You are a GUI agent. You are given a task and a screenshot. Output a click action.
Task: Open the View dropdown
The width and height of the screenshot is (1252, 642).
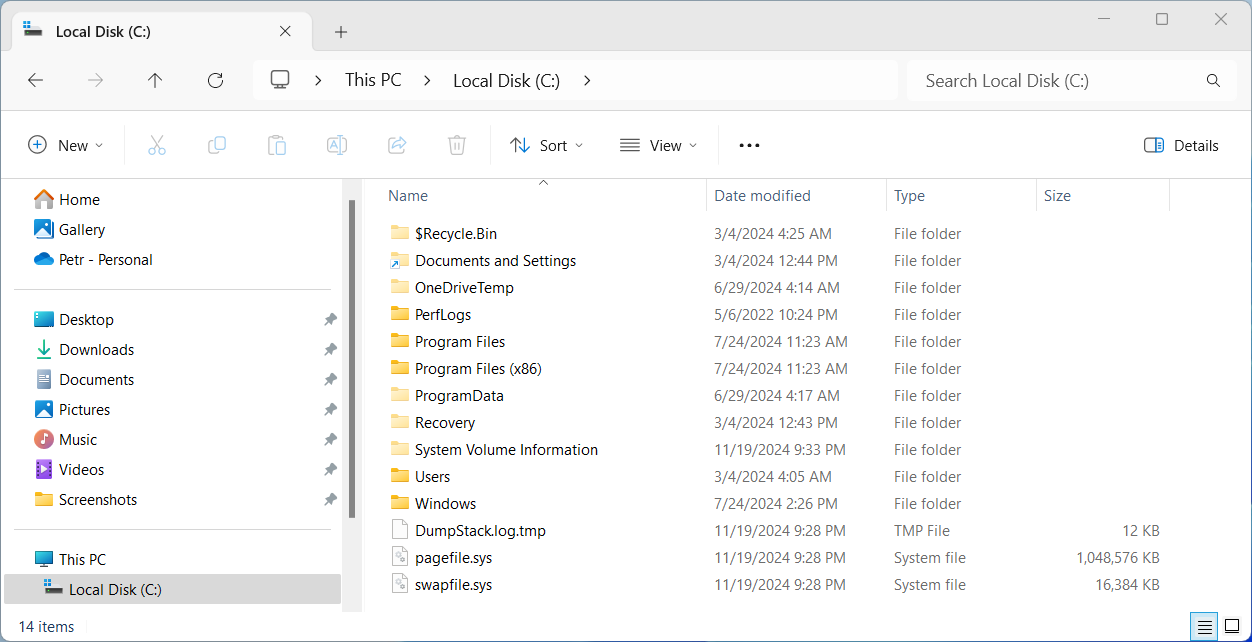pos(657,145)
